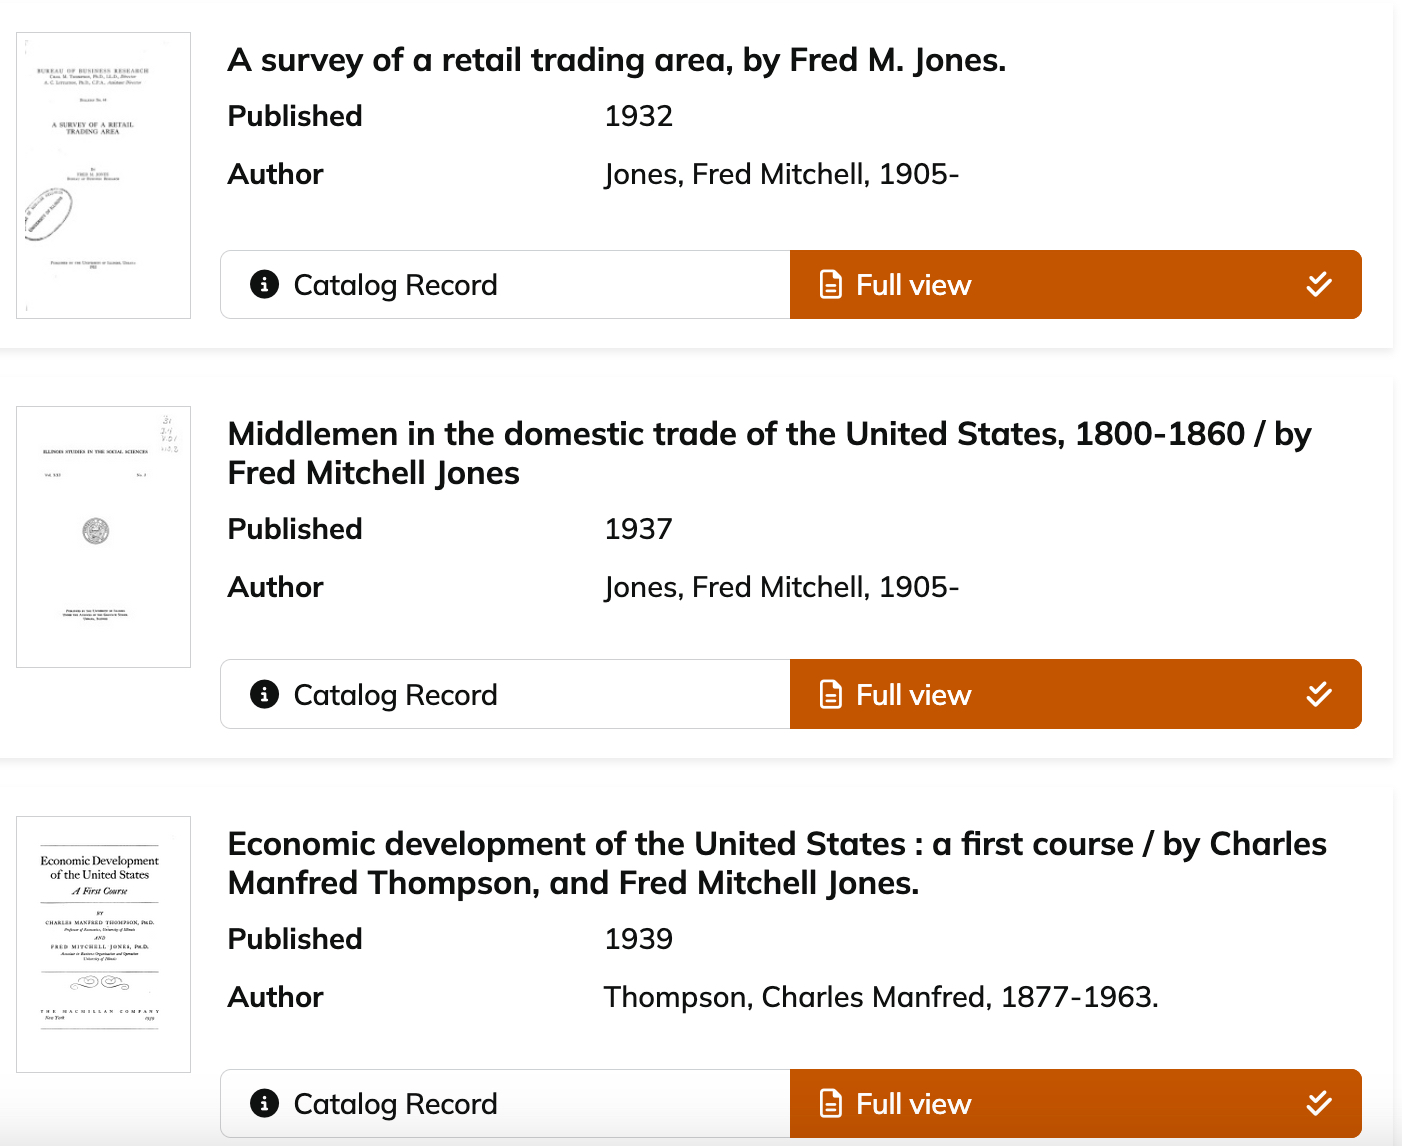Click double-check icon on retail survey Full view
The height and width of the screenshot is (1146, 1402).
tap(1319, 285)
